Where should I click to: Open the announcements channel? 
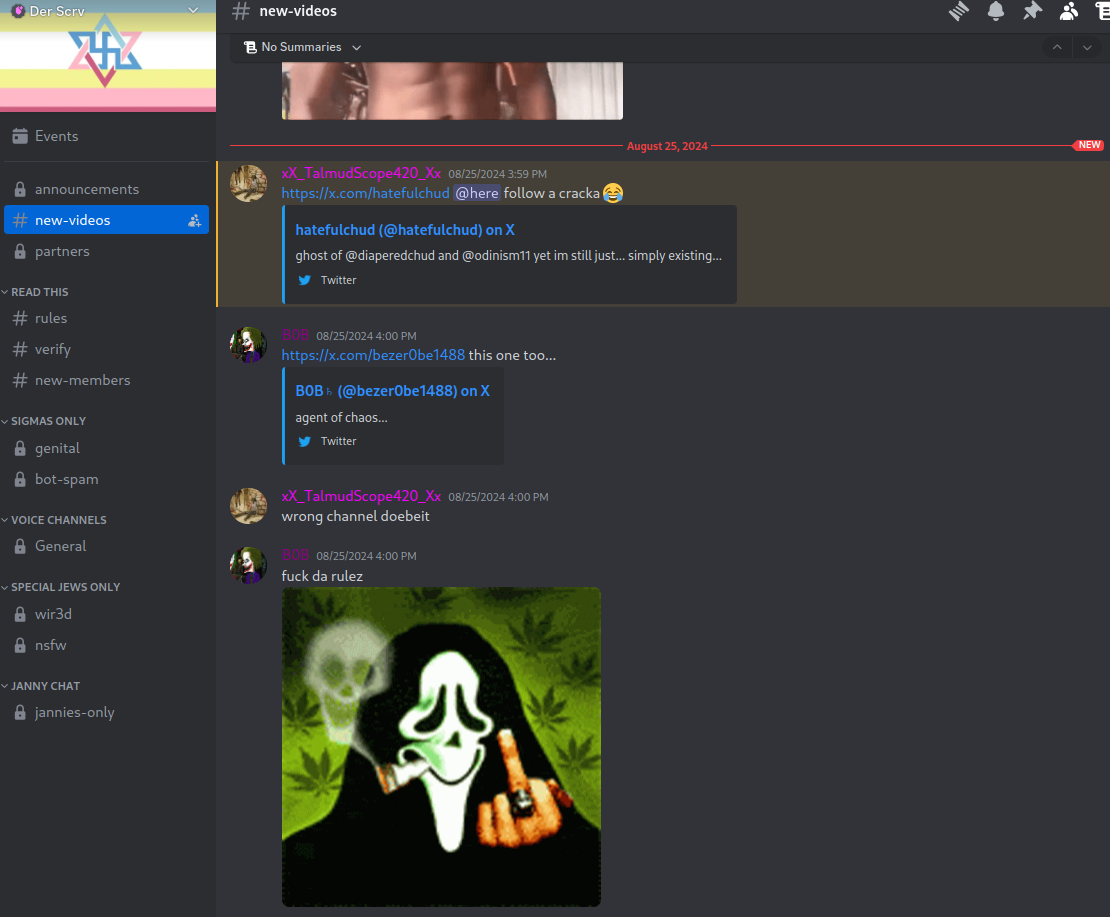106,189
